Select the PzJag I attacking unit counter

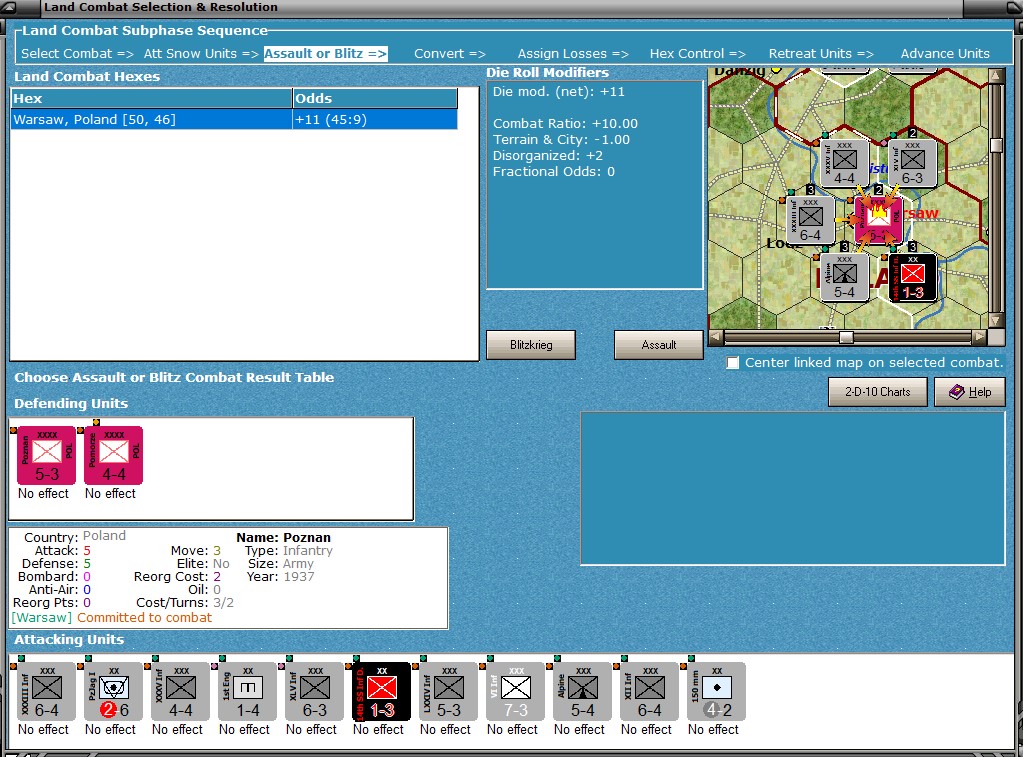pos(114,691)
